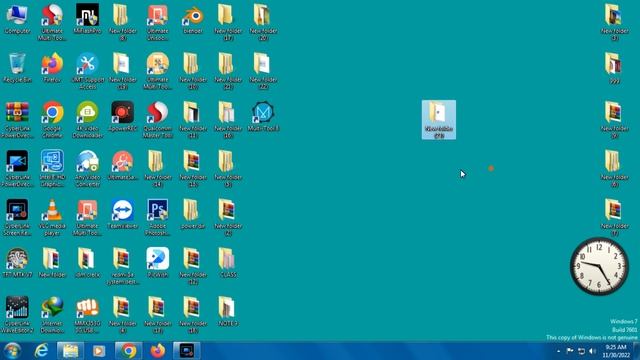Select the Multi-Tool 8 shortcut
Viewport: 640px width, 360px height.
click(263, 117)
